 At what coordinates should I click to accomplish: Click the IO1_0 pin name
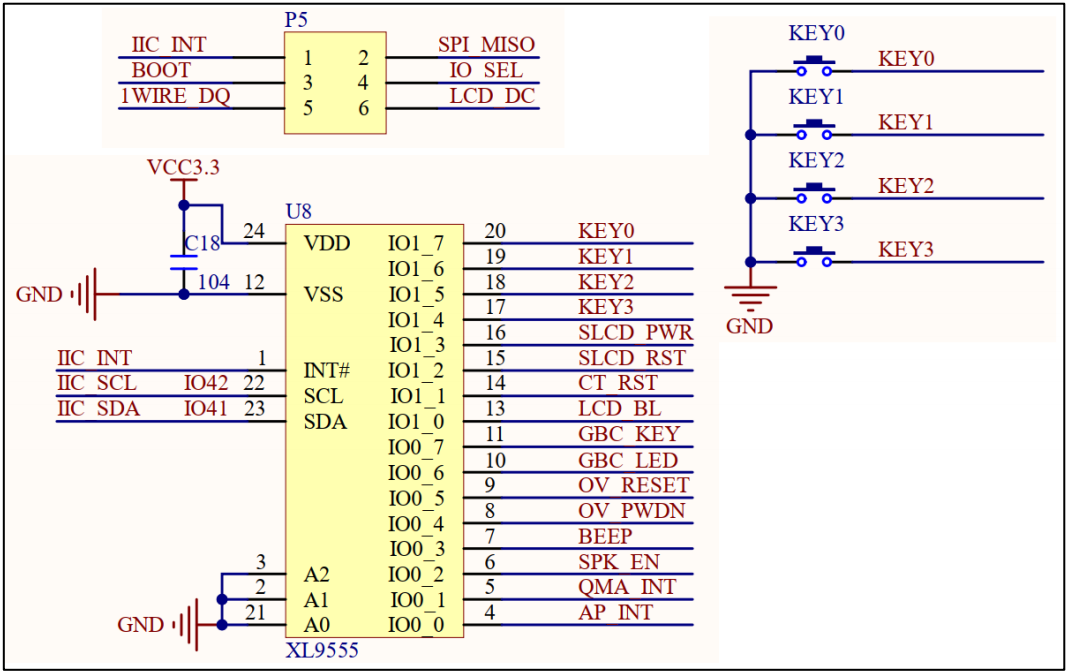(416, 422)
